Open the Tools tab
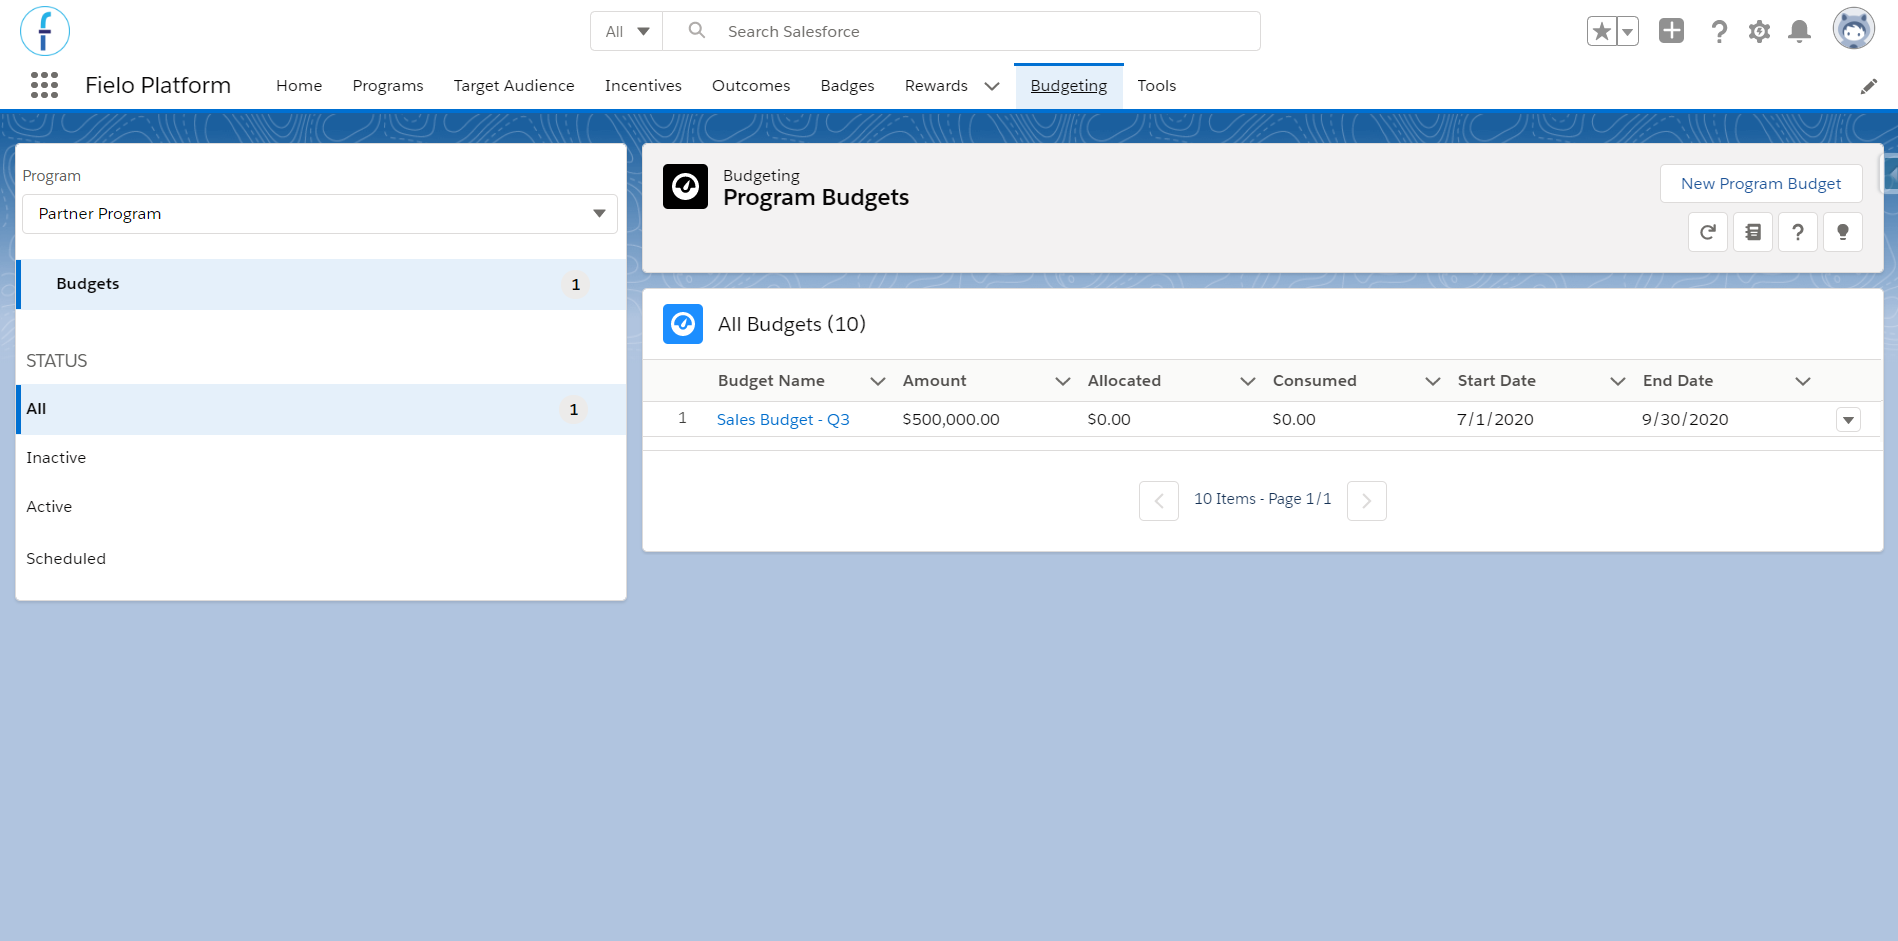This screenshot has width=1898, height=941. coord(1157,86)
